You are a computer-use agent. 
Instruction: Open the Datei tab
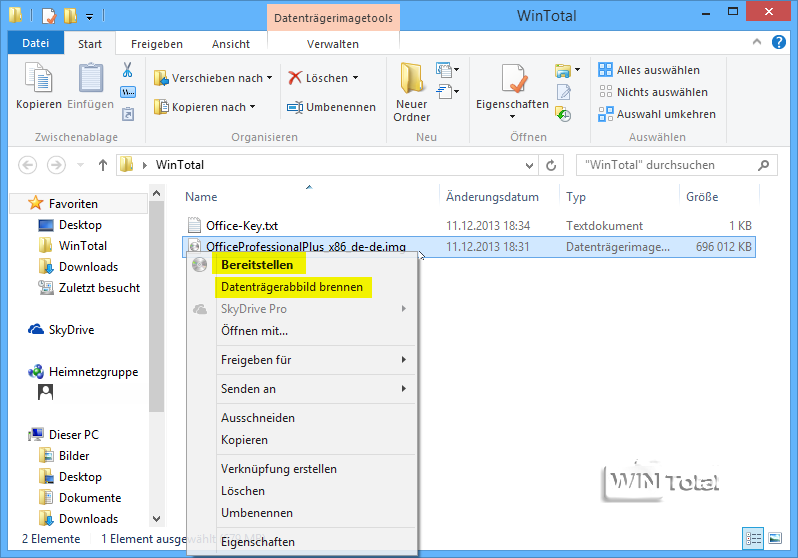pyautogui.click(x=36, y=43)
